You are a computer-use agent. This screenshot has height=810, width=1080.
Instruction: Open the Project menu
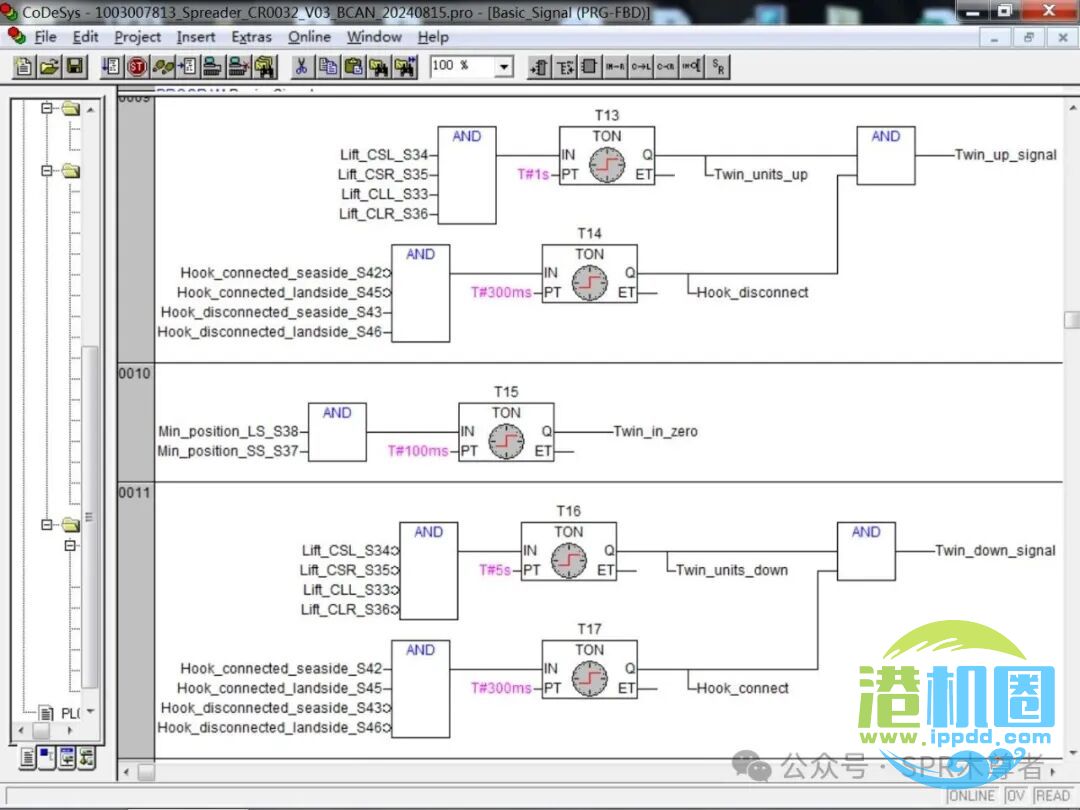click(137, 37)
